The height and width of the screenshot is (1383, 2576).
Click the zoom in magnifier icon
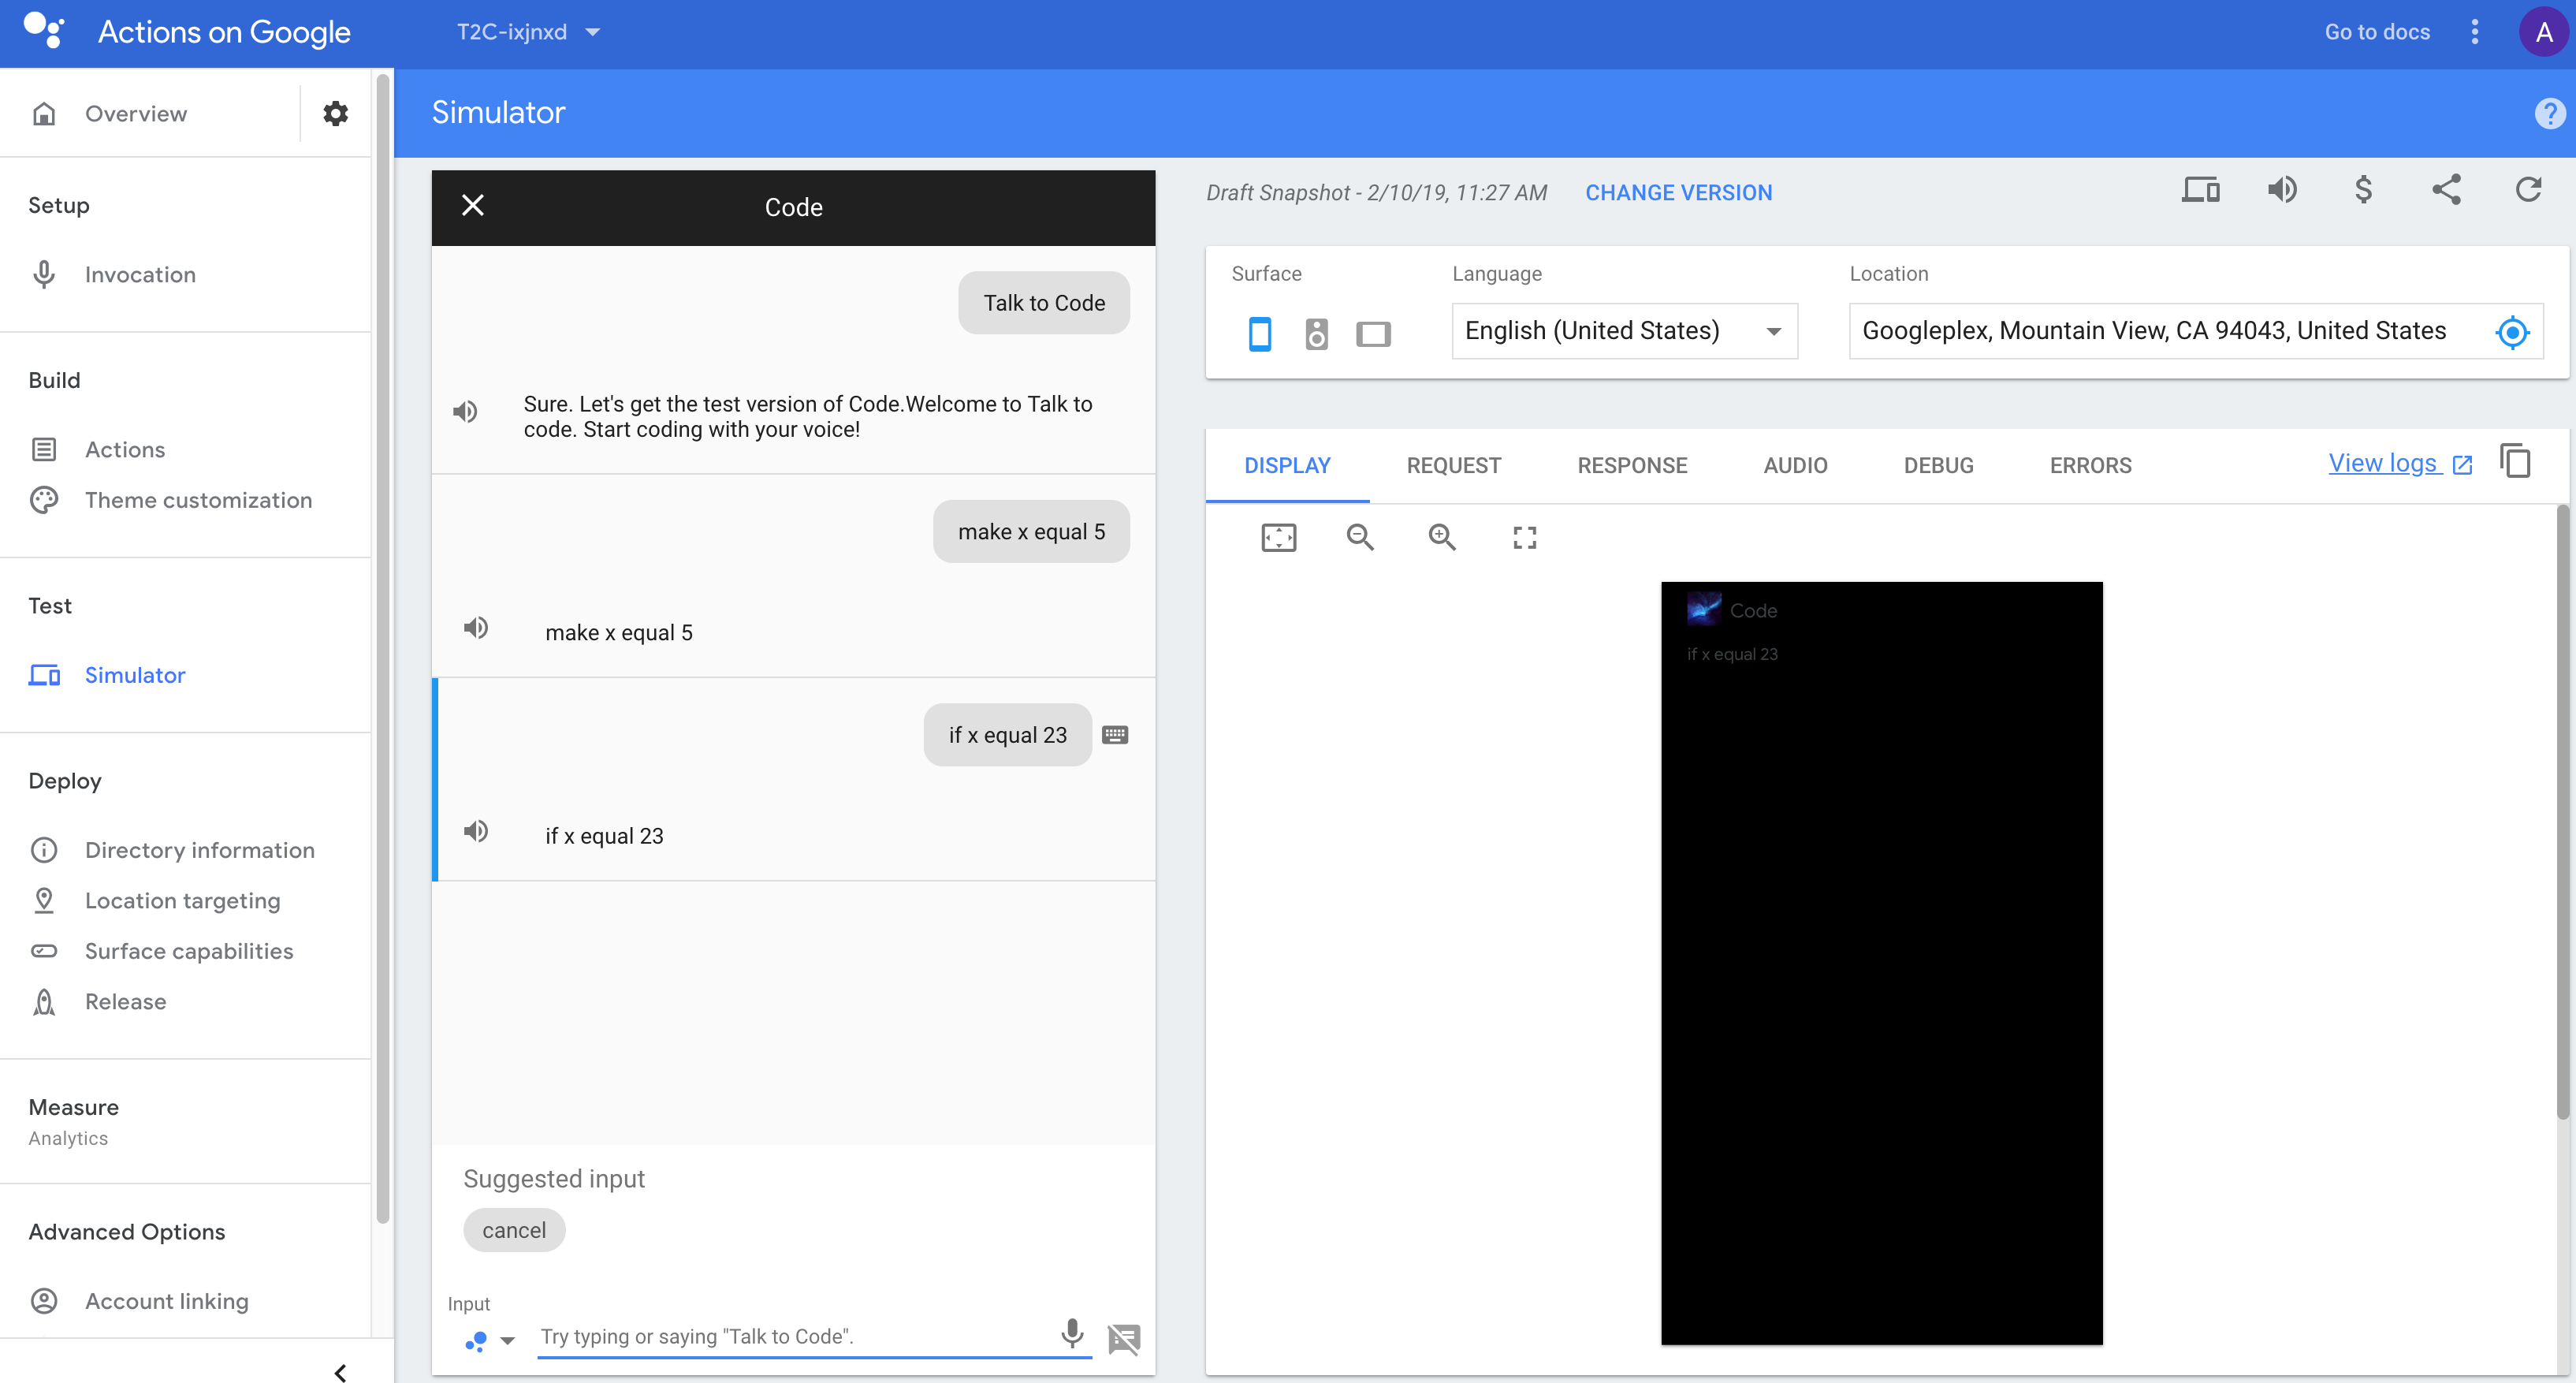click(x=1441, y=538)
